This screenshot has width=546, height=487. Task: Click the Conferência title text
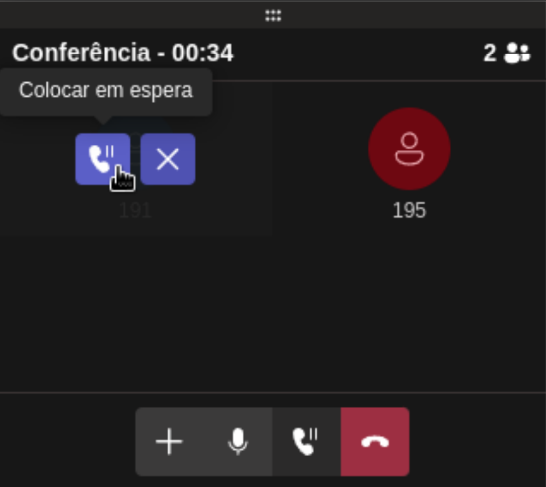click(x=81, y=53)
